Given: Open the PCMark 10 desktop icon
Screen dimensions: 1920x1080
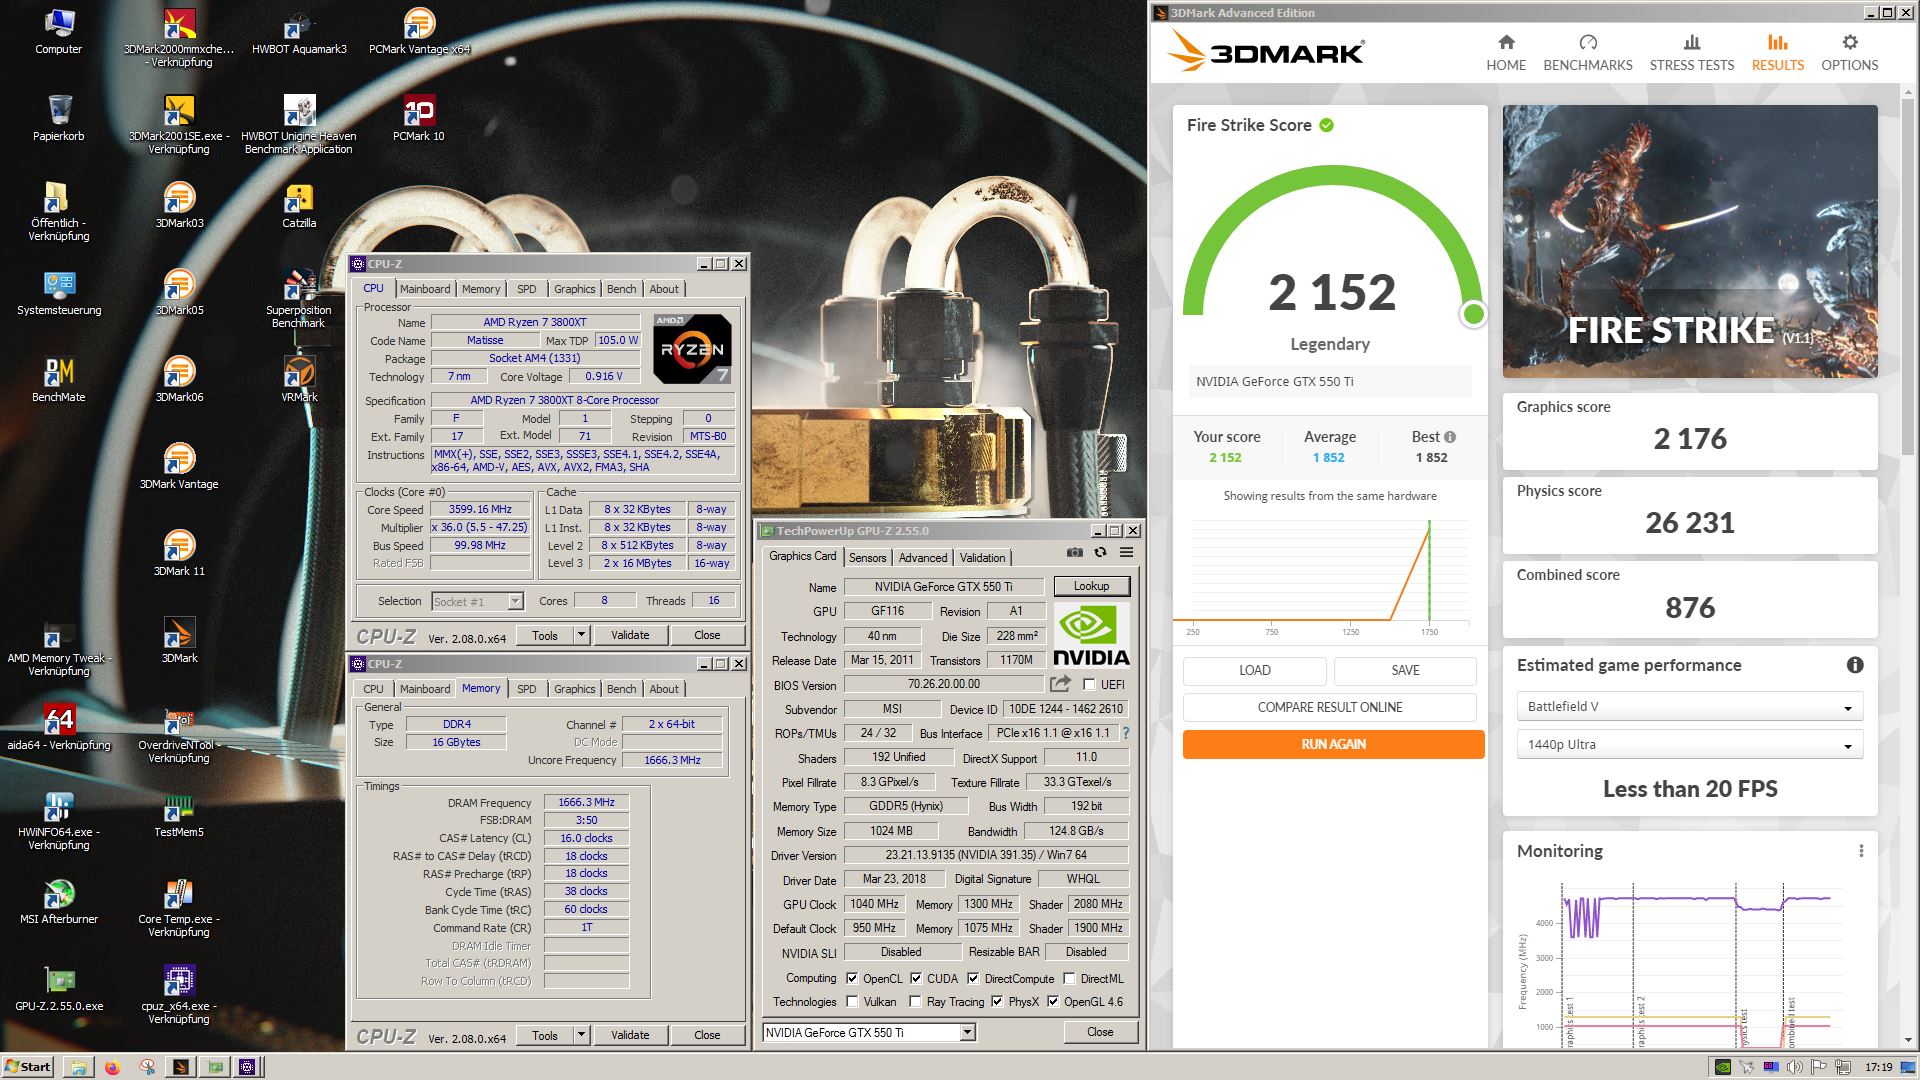Looking at the screenshot, I should click(x=418, y=118).
